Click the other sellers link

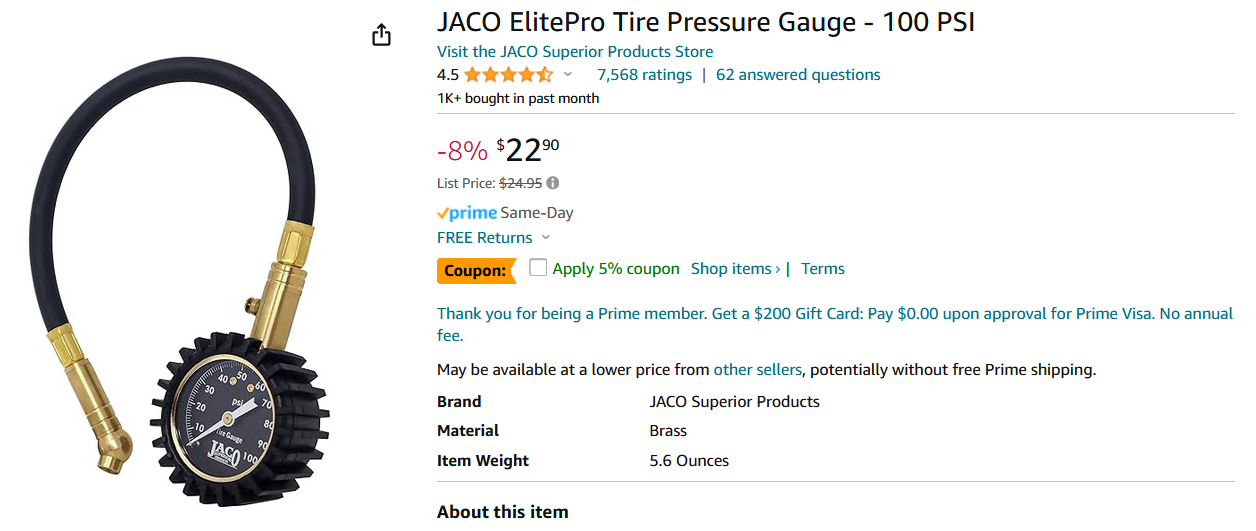(757, 370)
